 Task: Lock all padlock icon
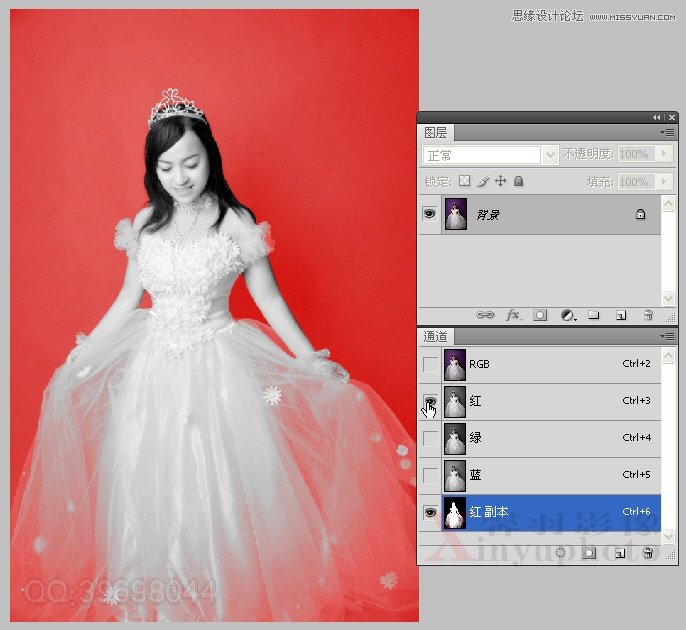[518, 181]
